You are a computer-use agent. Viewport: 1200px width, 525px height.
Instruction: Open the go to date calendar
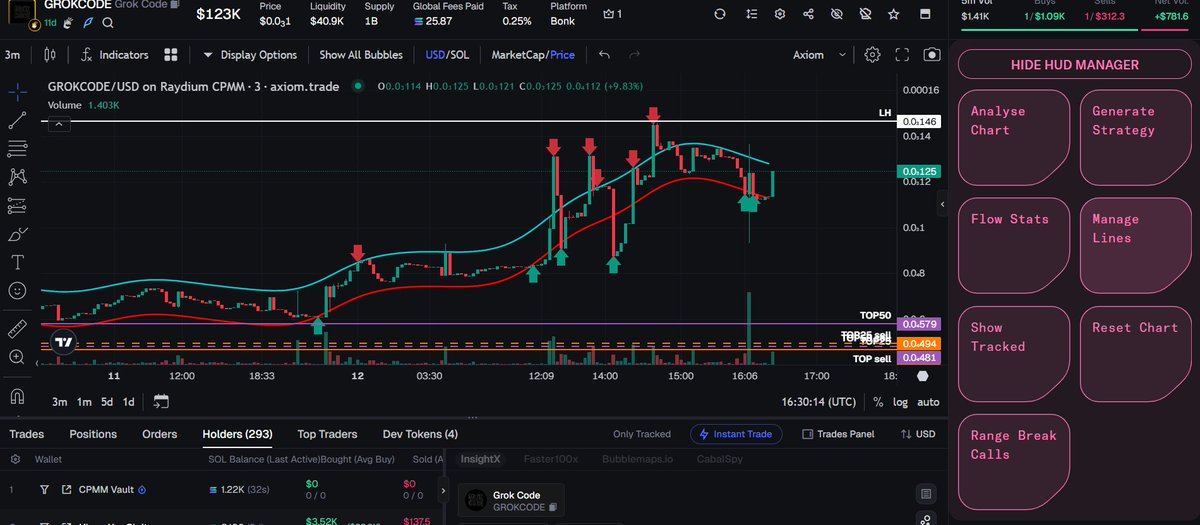pos(160,402)
